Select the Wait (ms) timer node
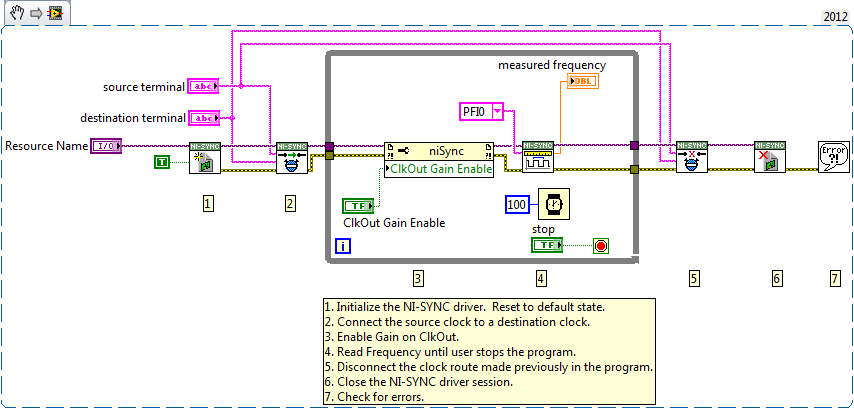 (x=554, y=204)
